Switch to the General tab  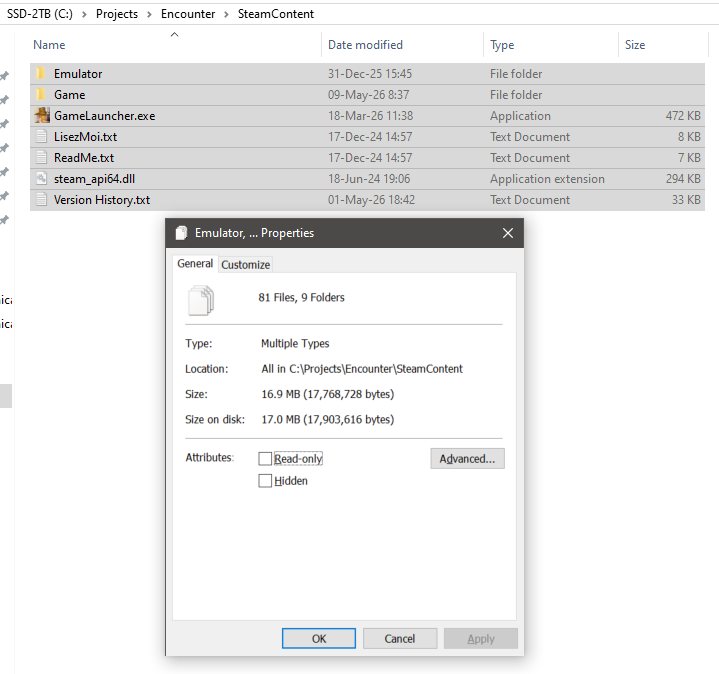pyautogui.click(x=195, y=264)
